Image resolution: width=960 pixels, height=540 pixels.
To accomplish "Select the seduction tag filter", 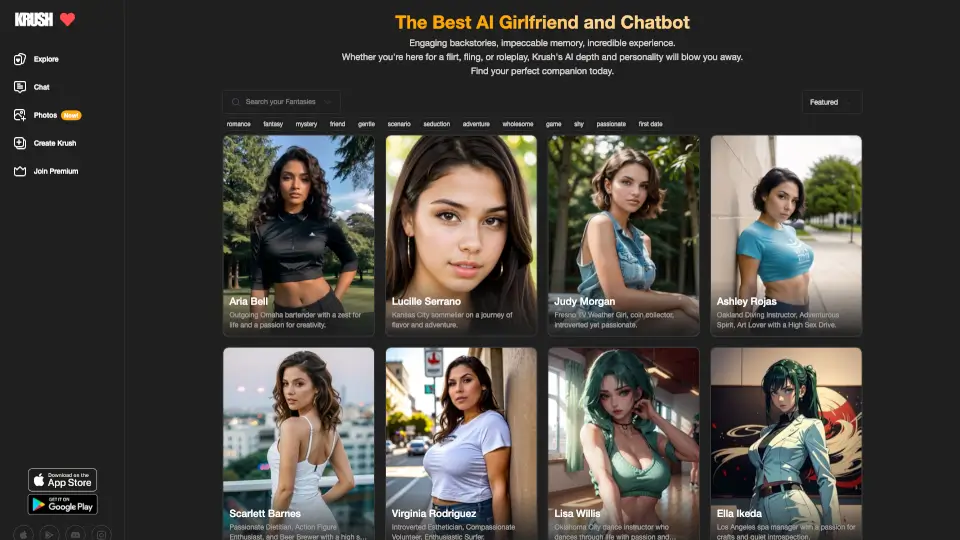I will coord(437,124).
